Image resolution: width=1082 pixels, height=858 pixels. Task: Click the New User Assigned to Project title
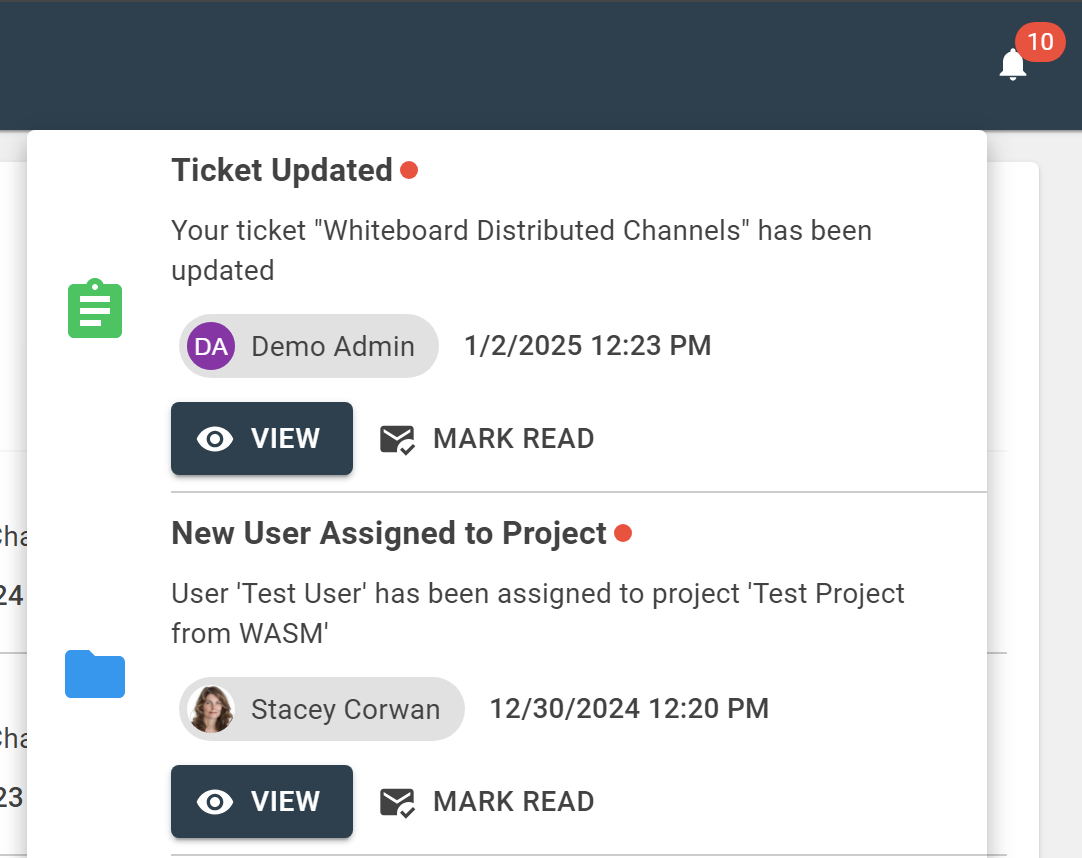[x=389, y=533]
